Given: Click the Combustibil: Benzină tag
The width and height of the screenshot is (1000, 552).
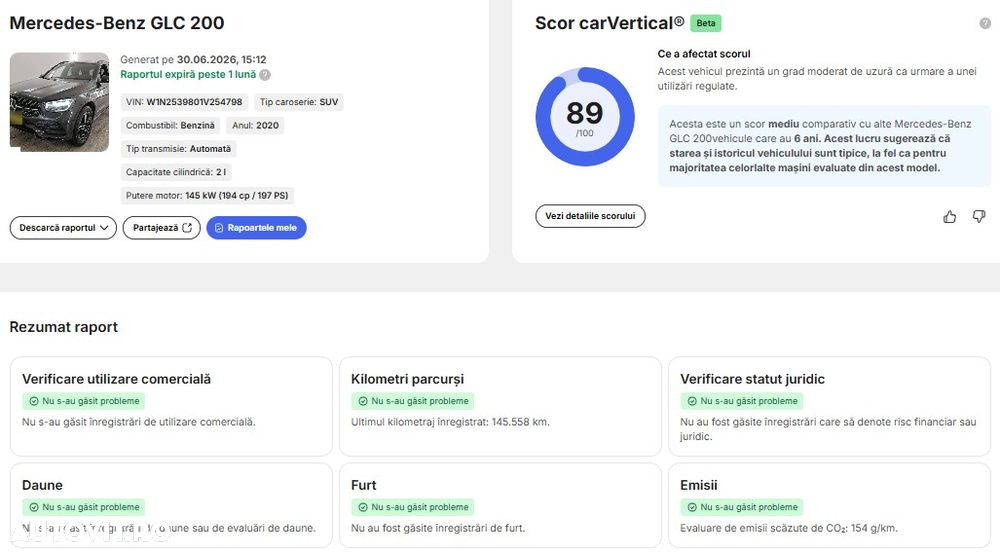Looking at the screenshot, I should tap(170, 126).
